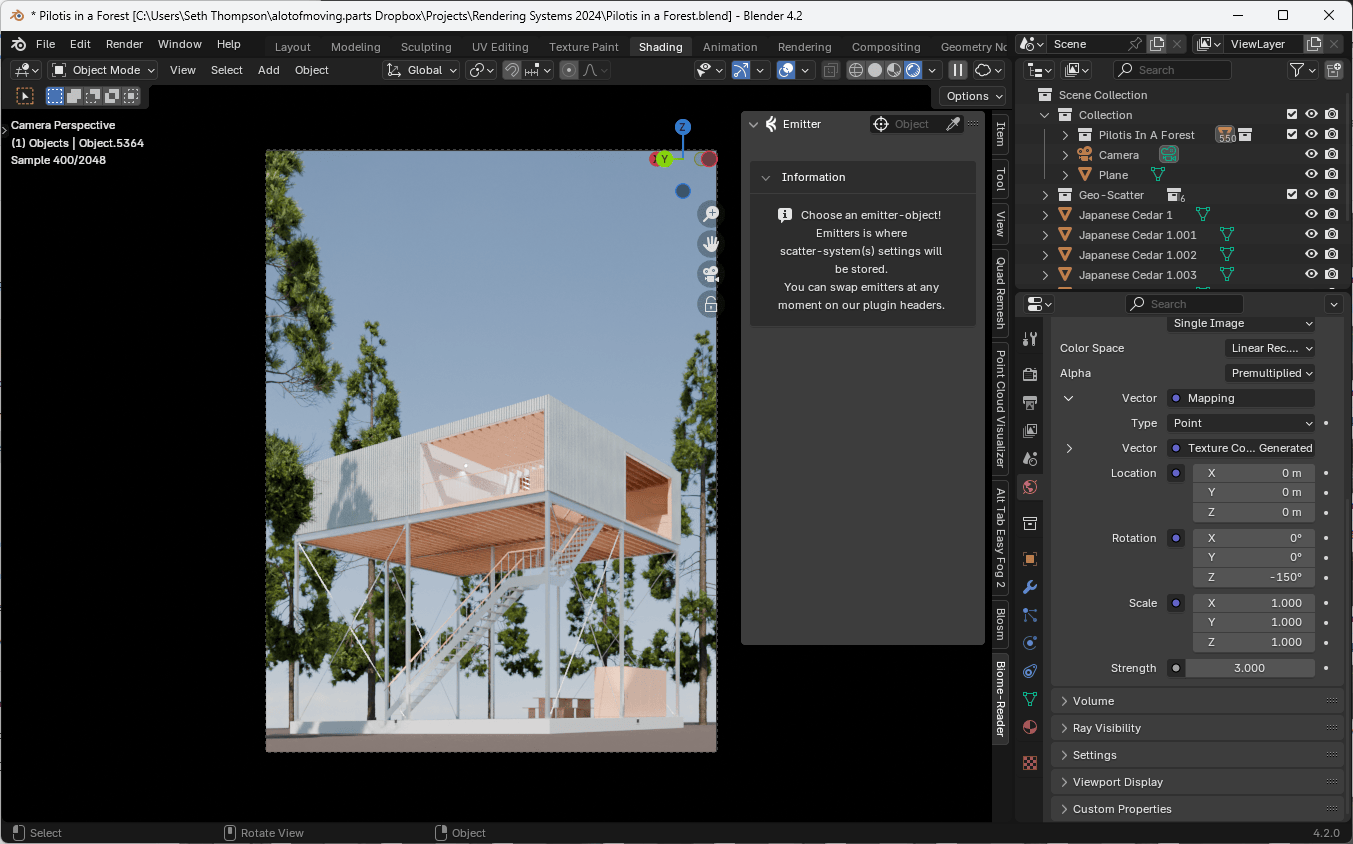1353x844 pixels.
Task: Click the Strength value field showing 3.000
Action: [x=1249, y=668]
